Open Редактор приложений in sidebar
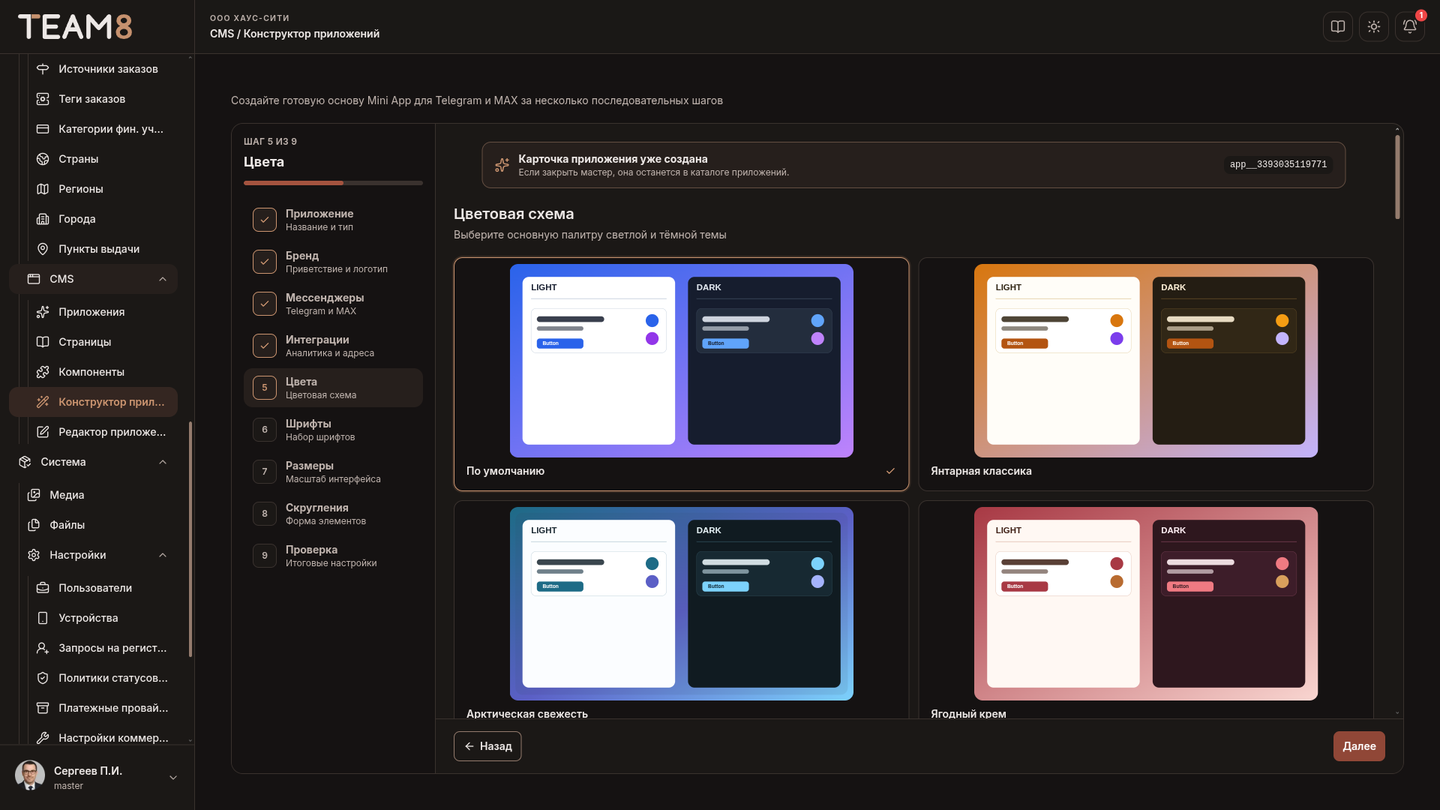The width and height of the screenshot is (1440, 810). 93,432
